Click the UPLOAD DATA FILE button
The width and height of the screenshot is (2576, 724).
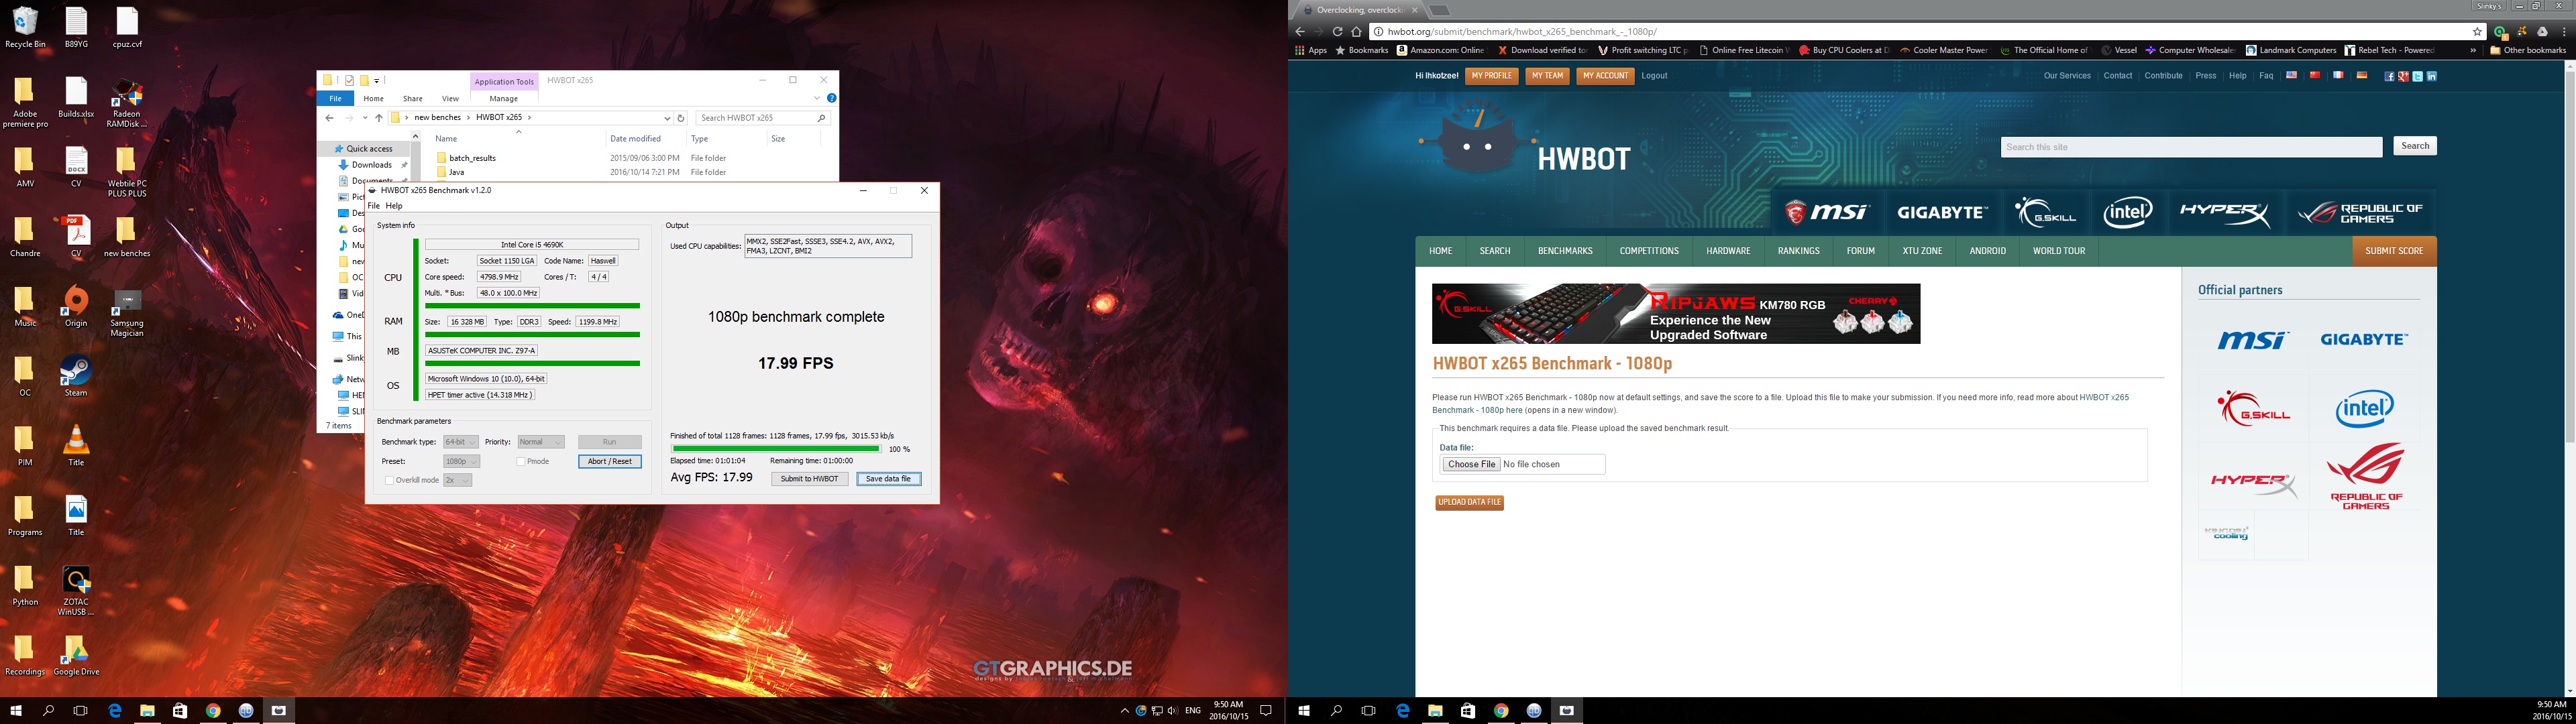[x=1470, y=502]
